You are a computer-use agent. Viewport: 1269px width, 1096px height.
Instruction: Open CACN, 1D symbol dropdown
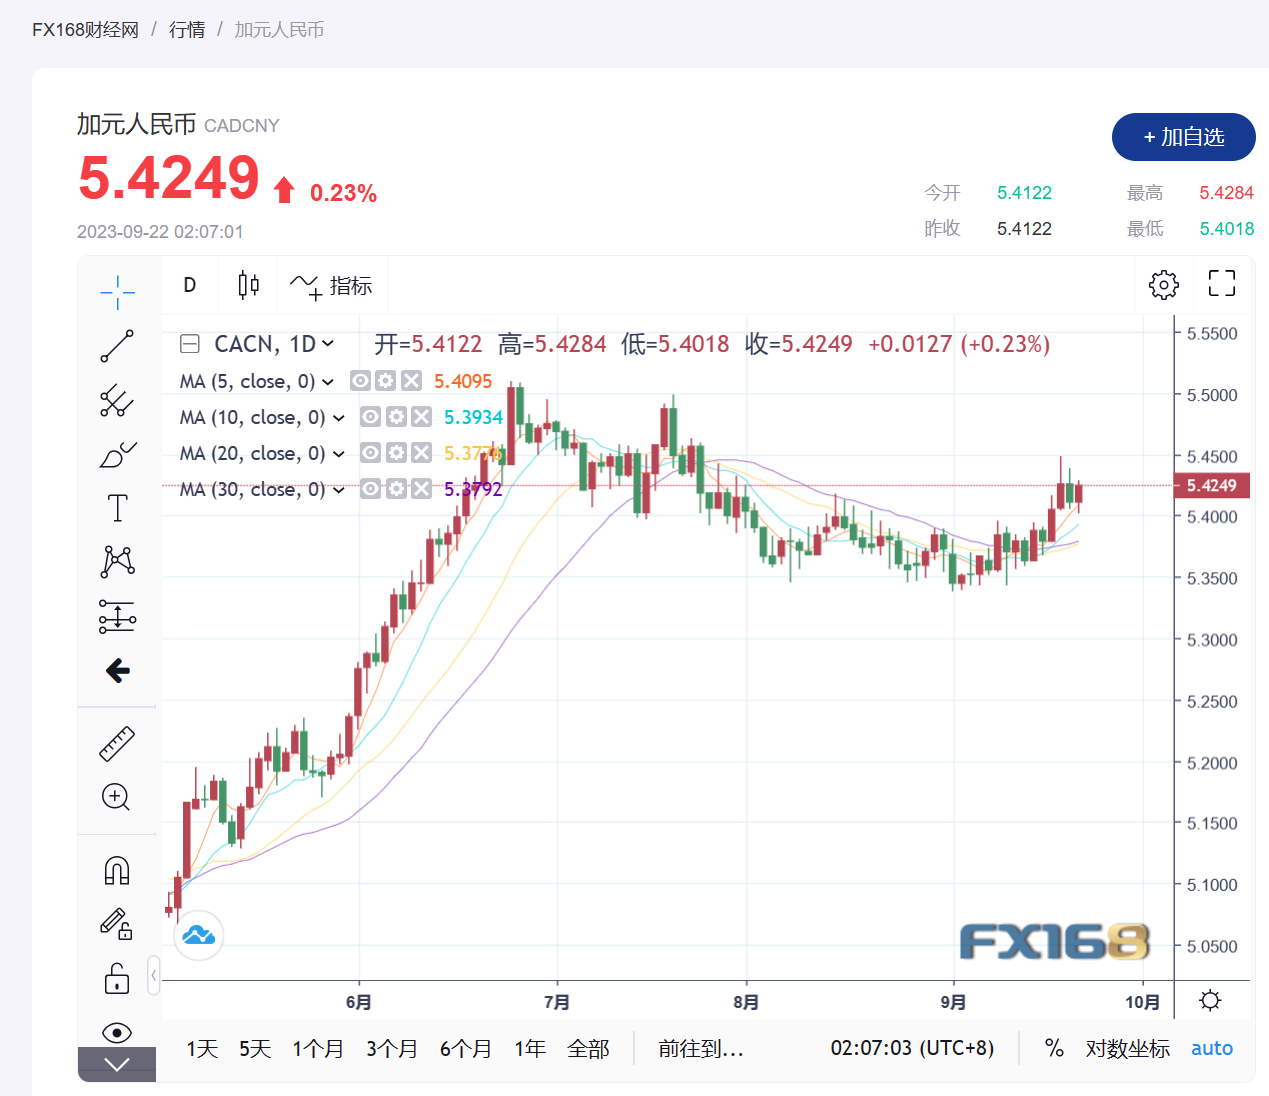[328, 344]
